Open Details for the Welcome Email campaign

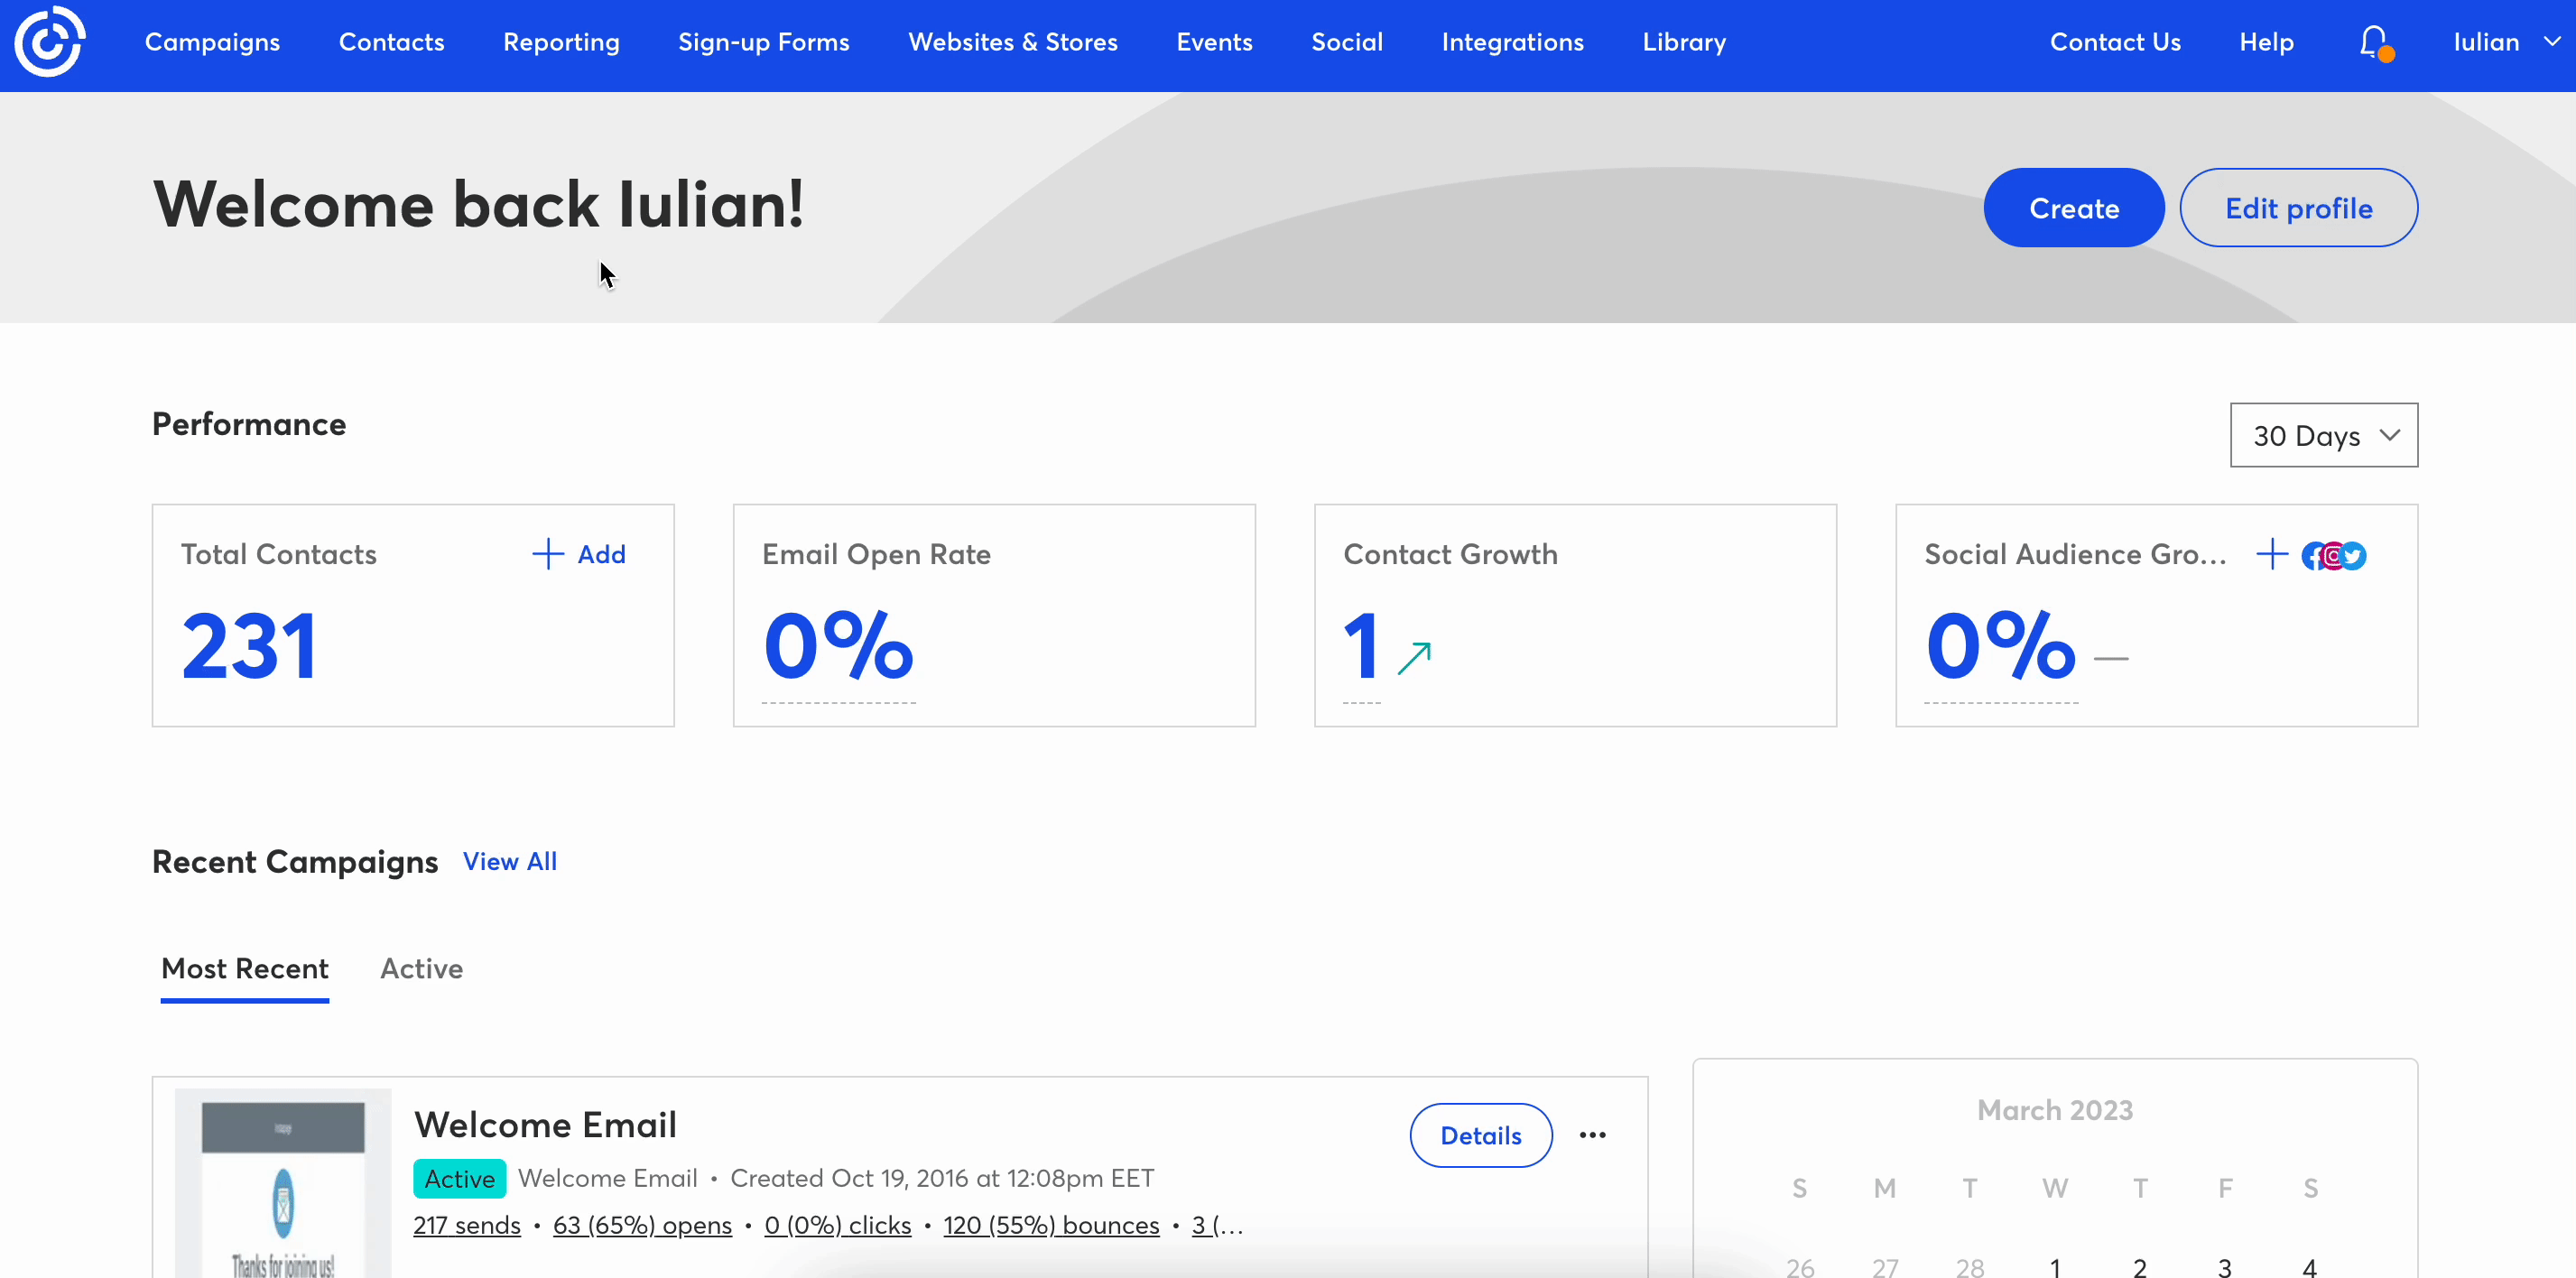pyautogui.click(x=1480, y=1135)
